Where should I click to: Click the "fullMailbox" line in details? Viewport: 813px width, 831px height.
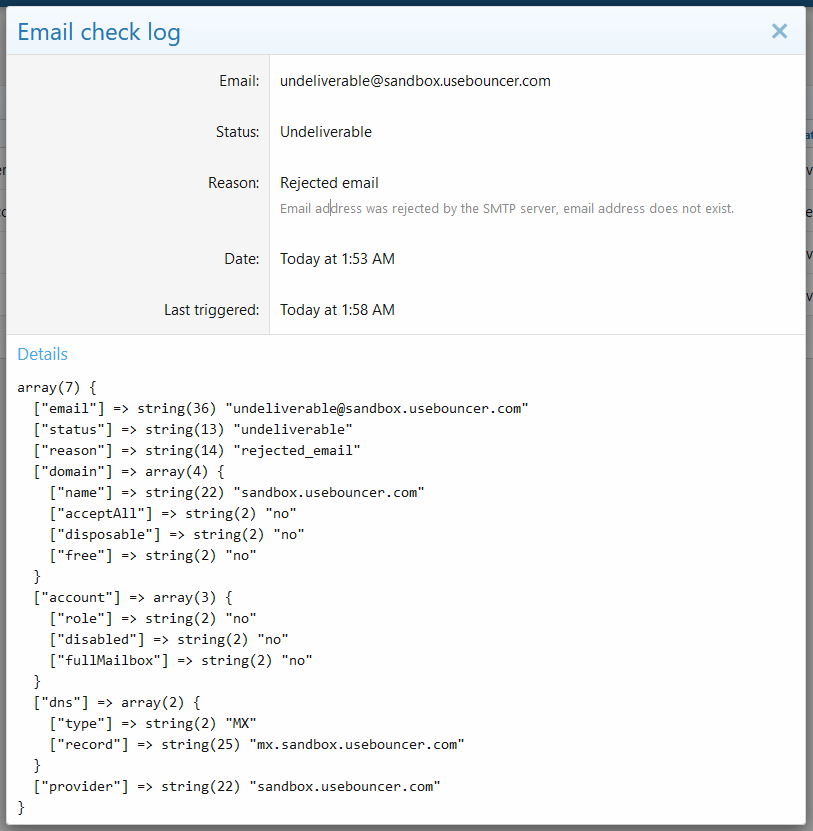pyautogui.click(x=180, y=660)
